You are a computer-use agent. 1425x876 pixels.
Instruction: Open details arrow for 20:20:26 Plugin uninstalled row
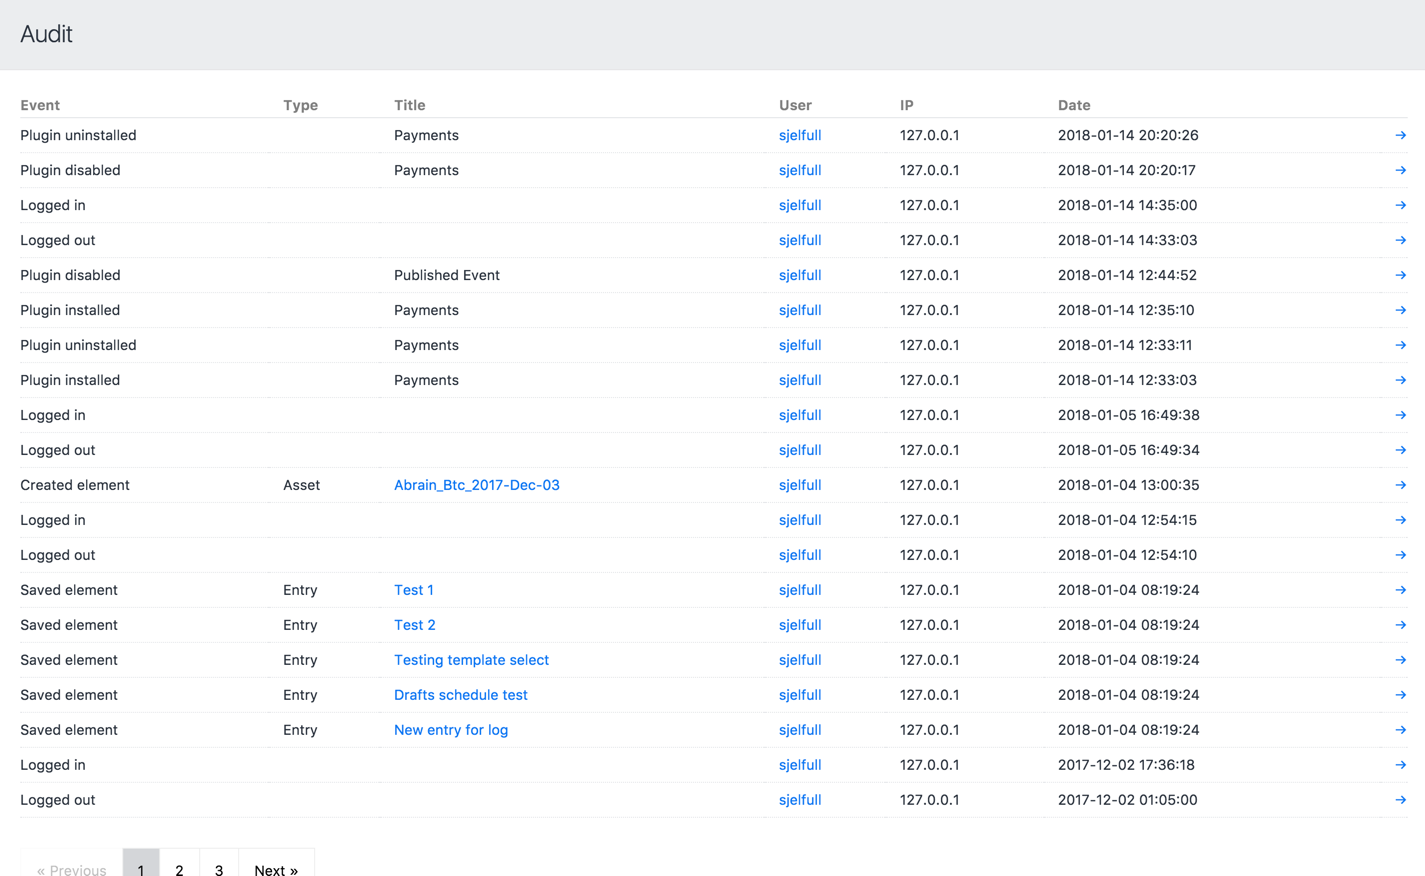pyautogui.click(x=1400, y=135)
